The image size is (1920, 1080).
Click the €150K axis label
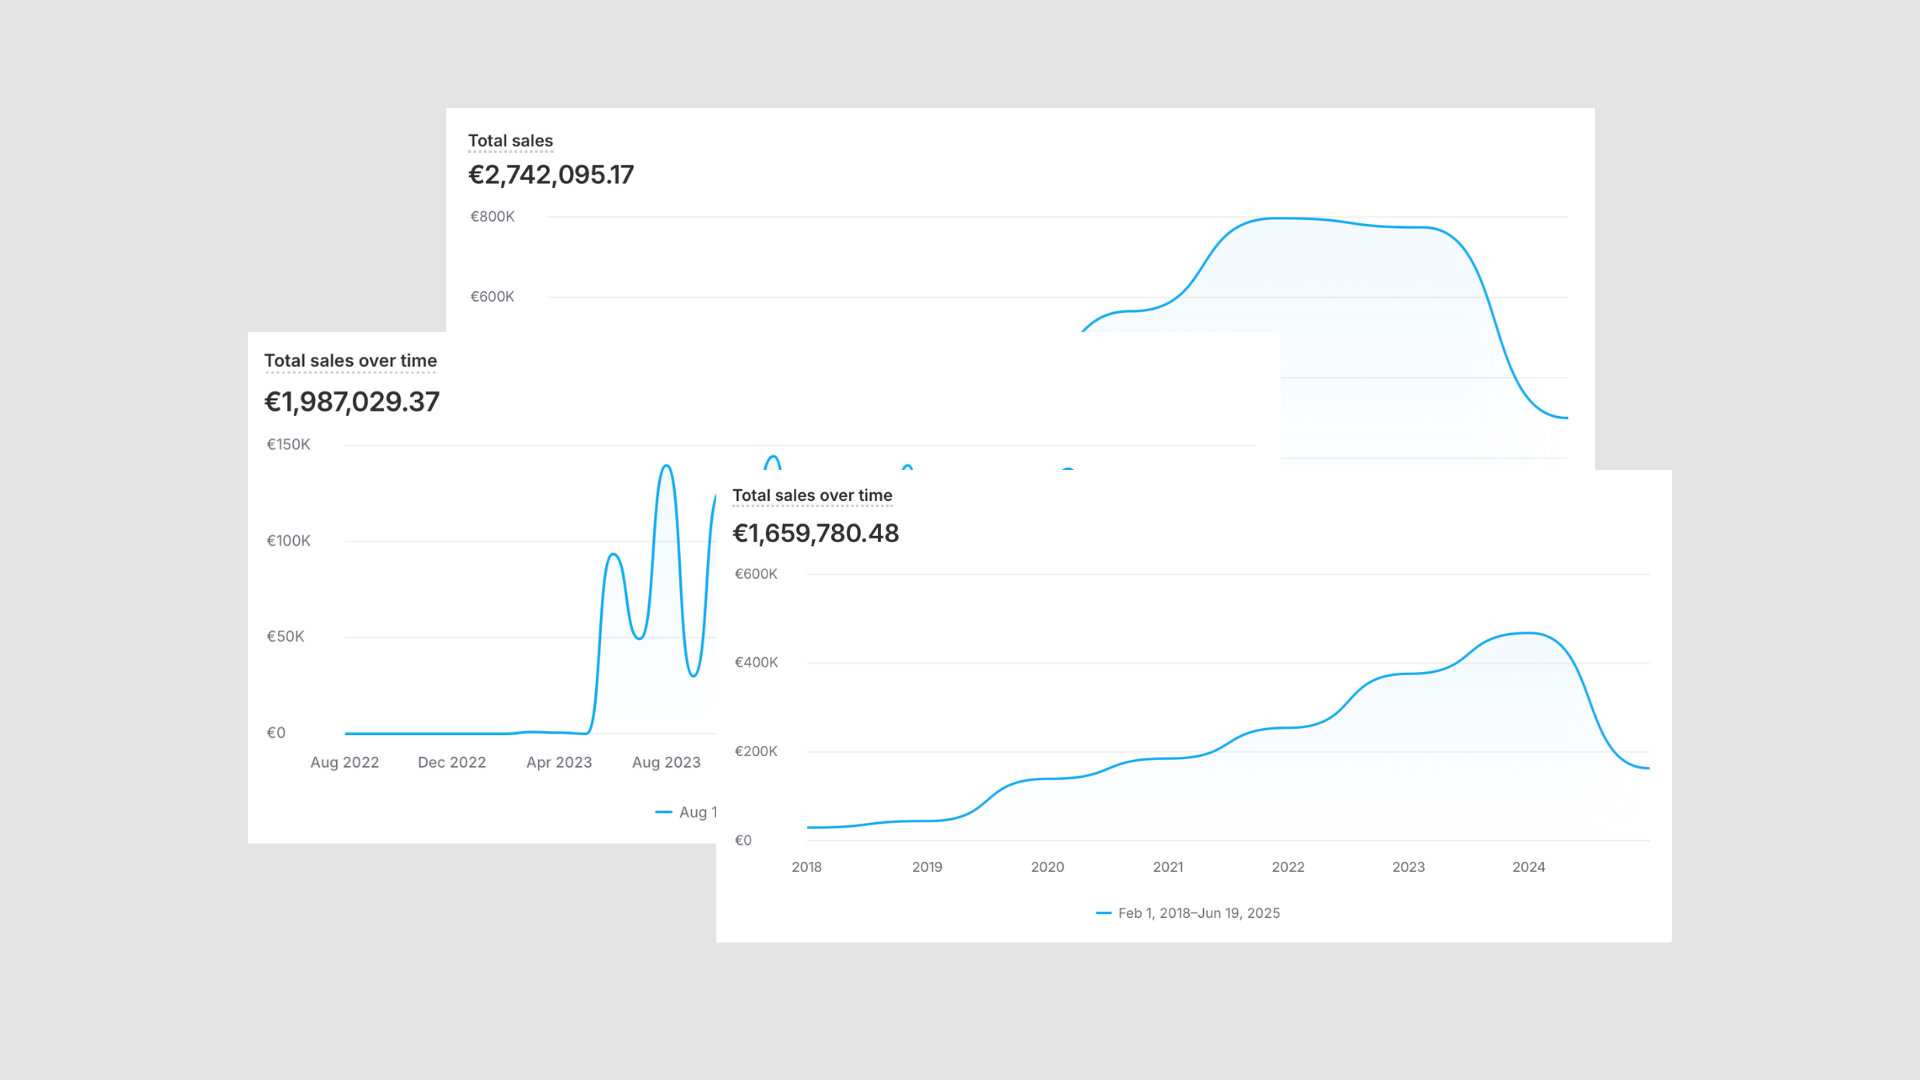[288, 445]
